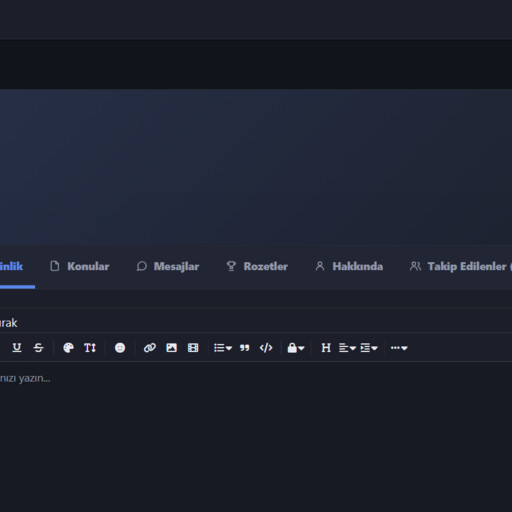Insert a code block
The image size is (512, 512).
(x=266, y=348)
